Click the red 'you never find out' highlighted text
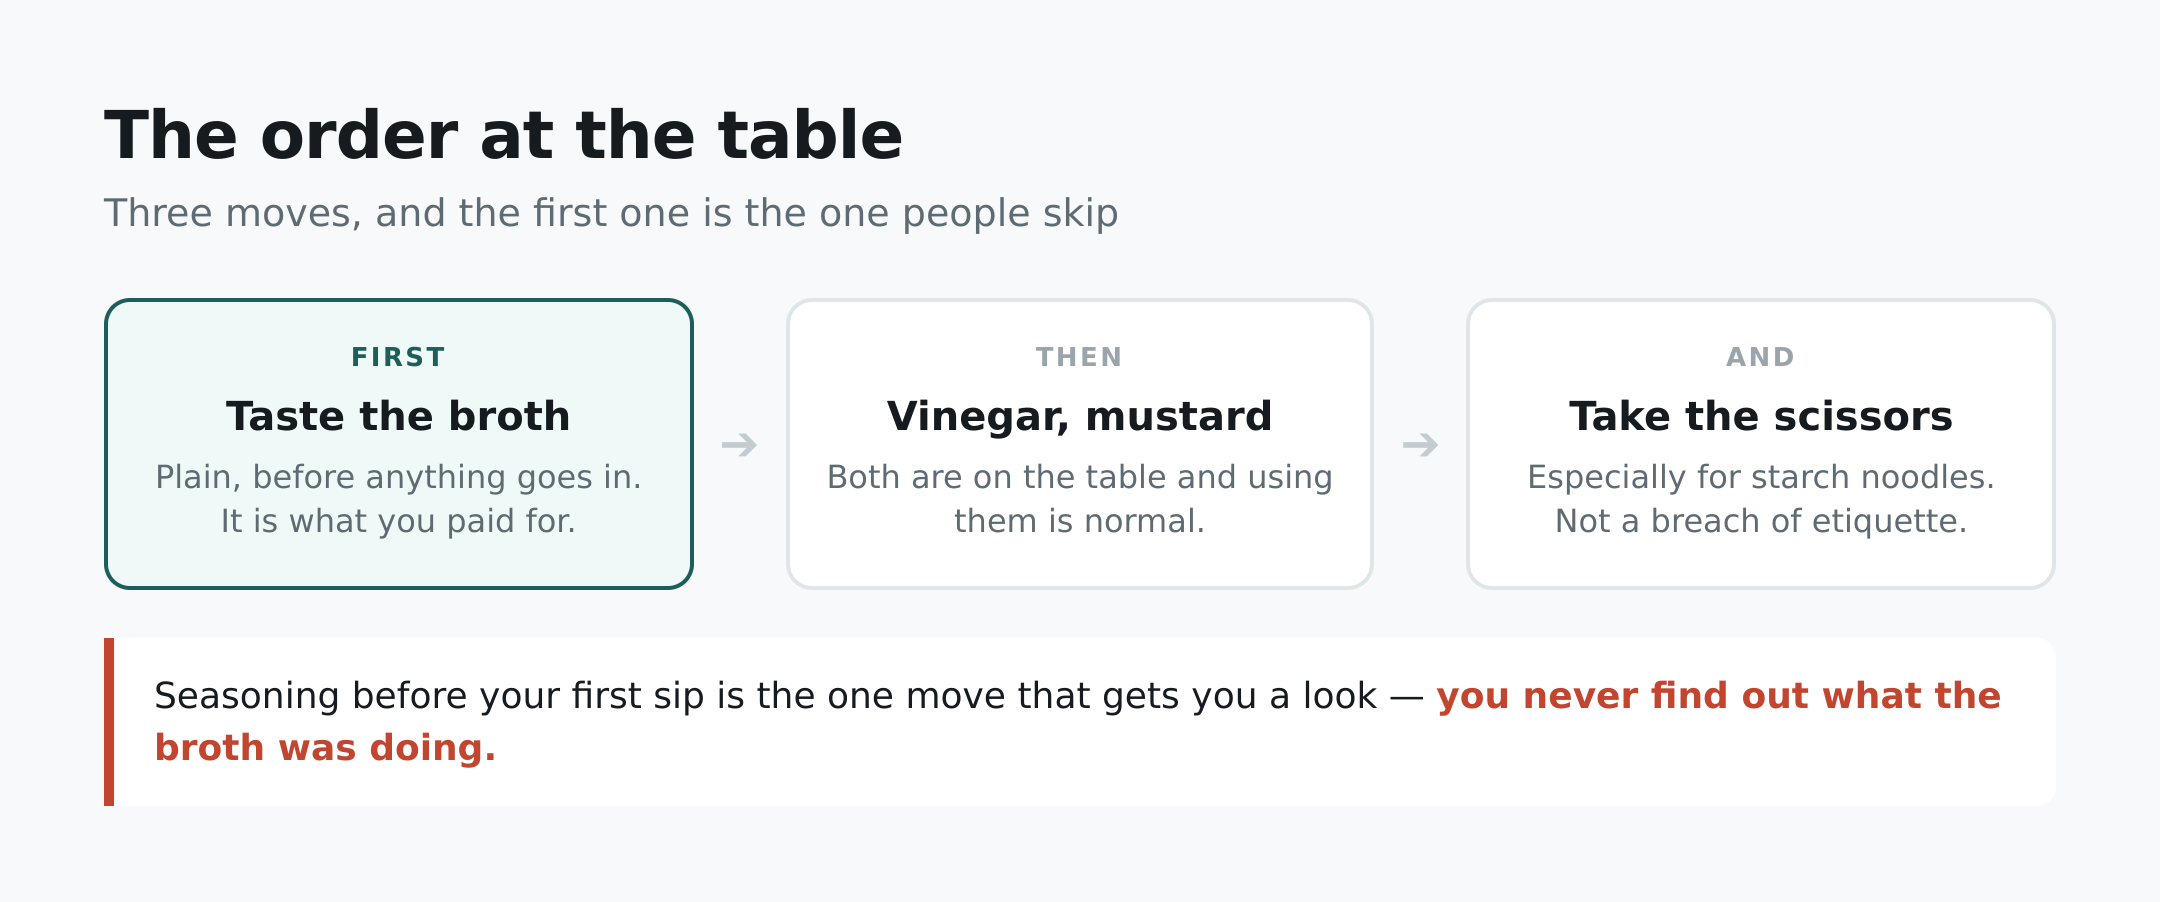 1719,696
